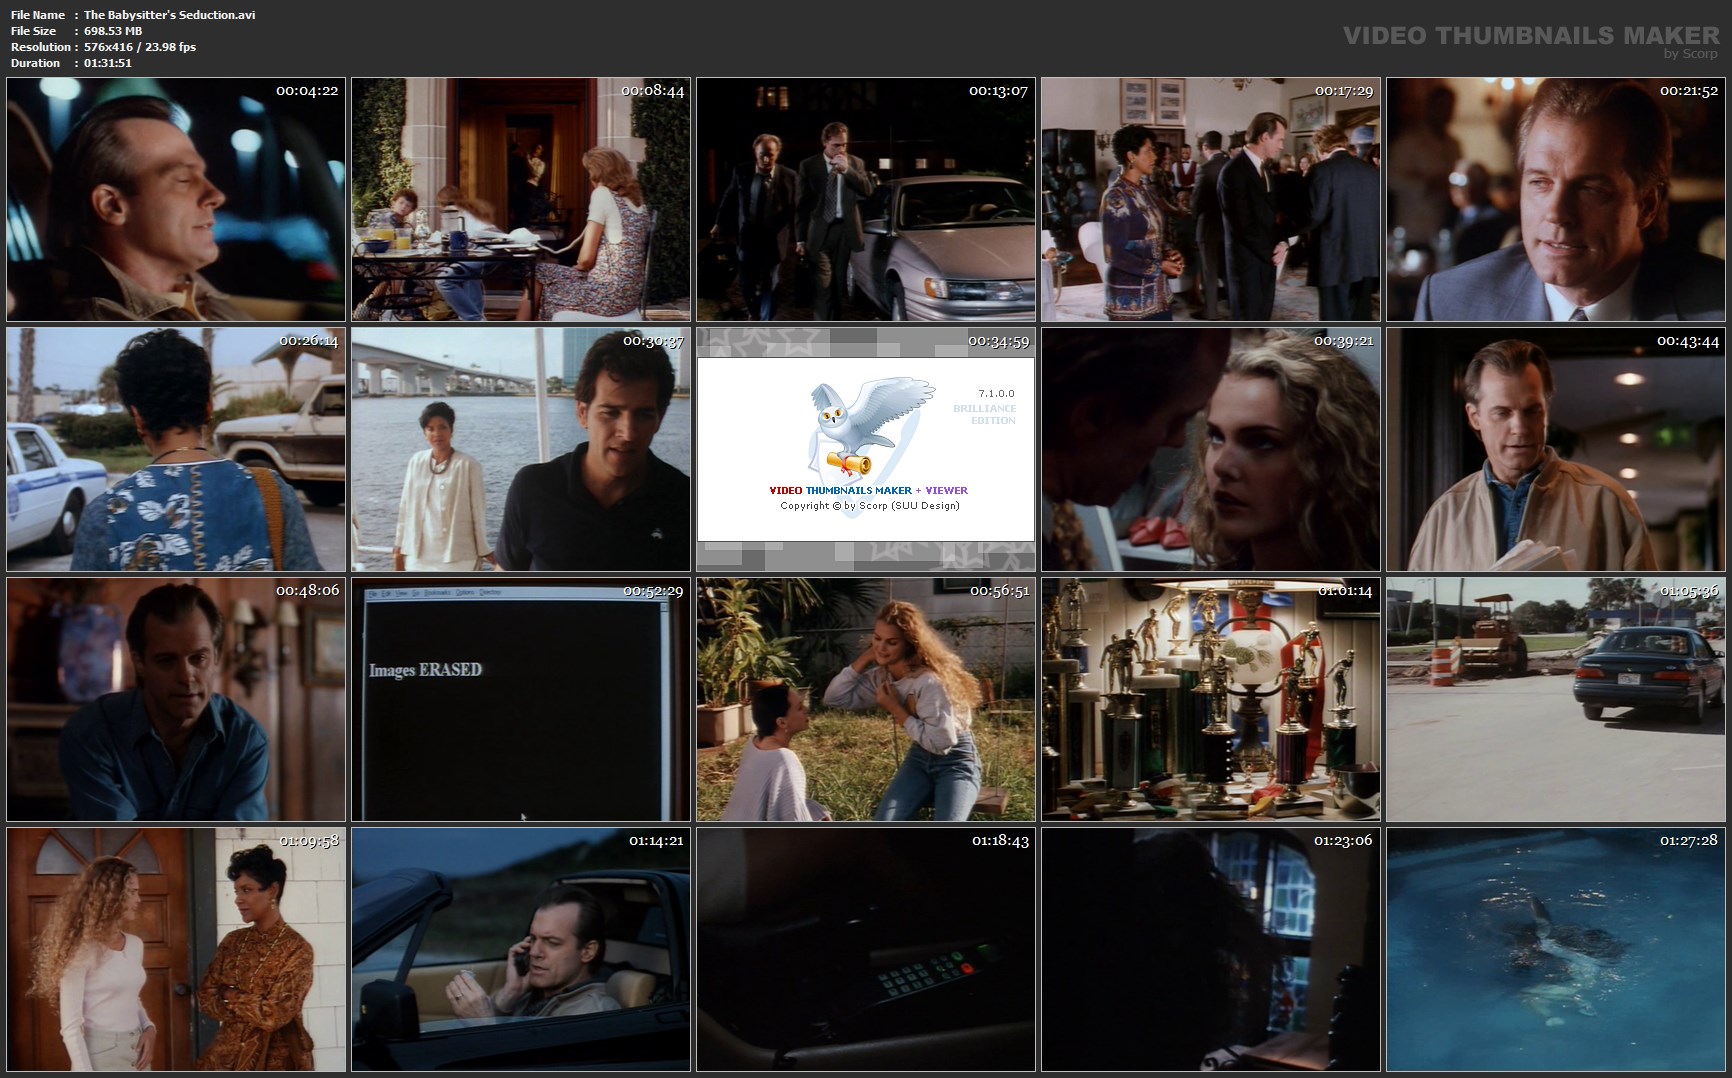Click the resolution value '576x416 / 23.98 fps'
Screen dimensions: 1732x1078
tap(140, 47)
